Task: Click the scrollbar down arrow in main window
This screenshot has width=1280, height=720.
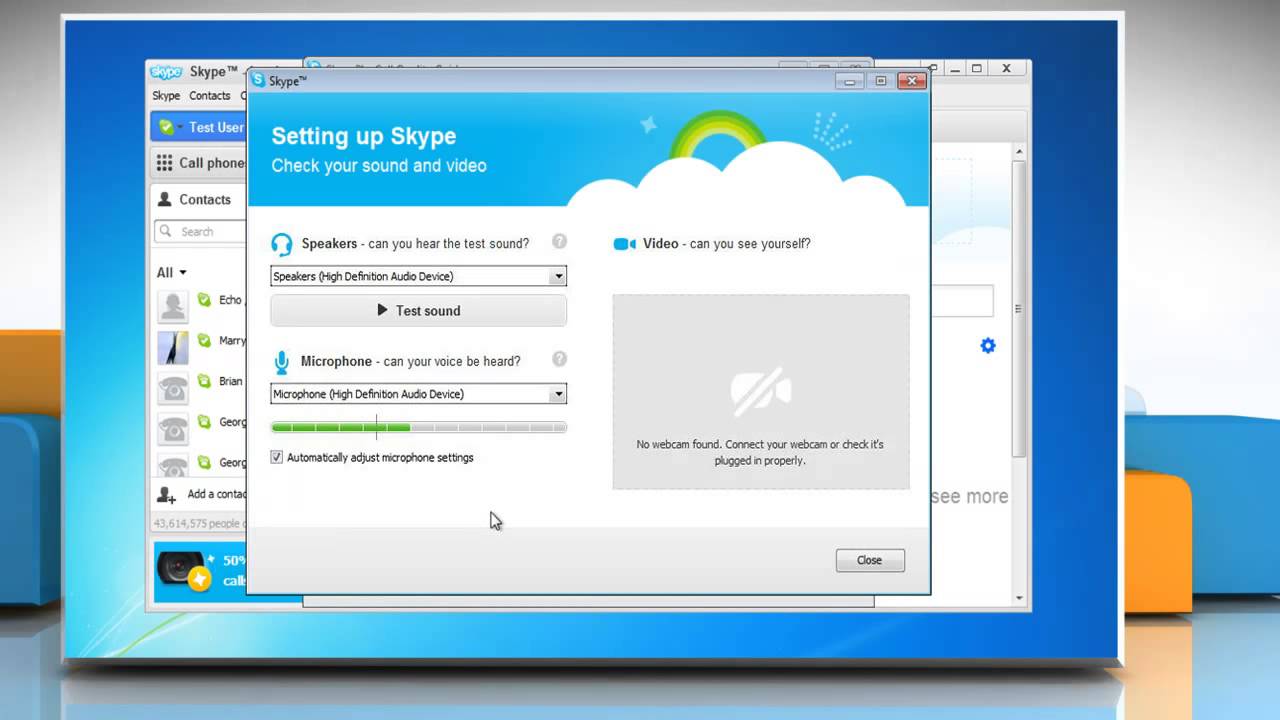Action: [x=1019, y=598]
